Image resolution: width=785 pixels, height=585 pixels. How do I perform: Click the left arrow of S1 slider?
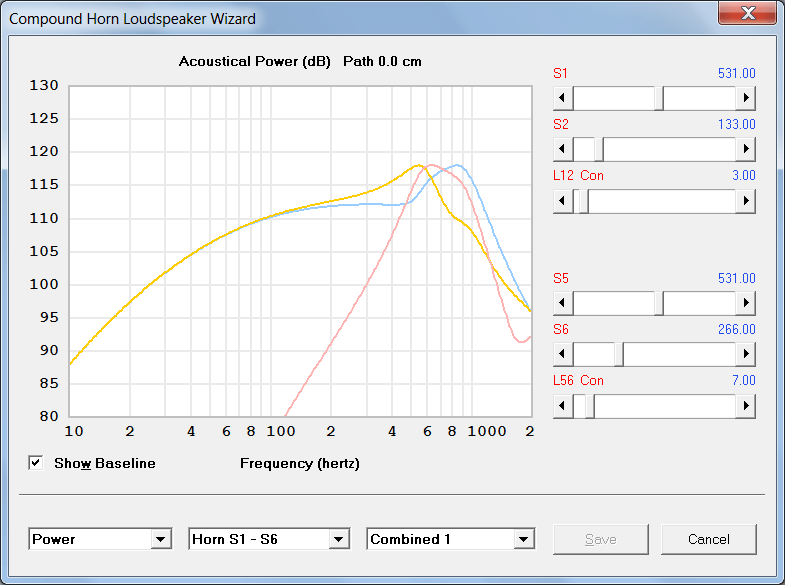pyautogui.click(x=563, y=98)
